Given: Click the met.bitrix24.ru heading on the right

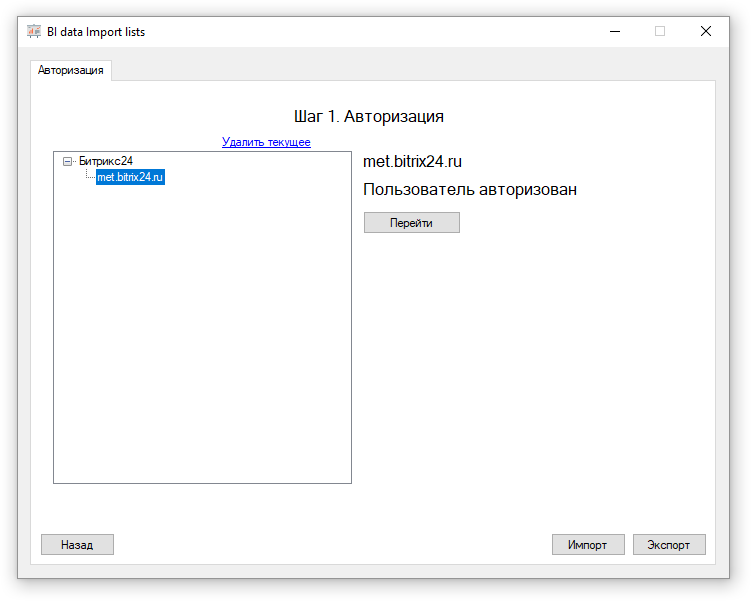Looking at the screenshot, I should pos(412,161).
